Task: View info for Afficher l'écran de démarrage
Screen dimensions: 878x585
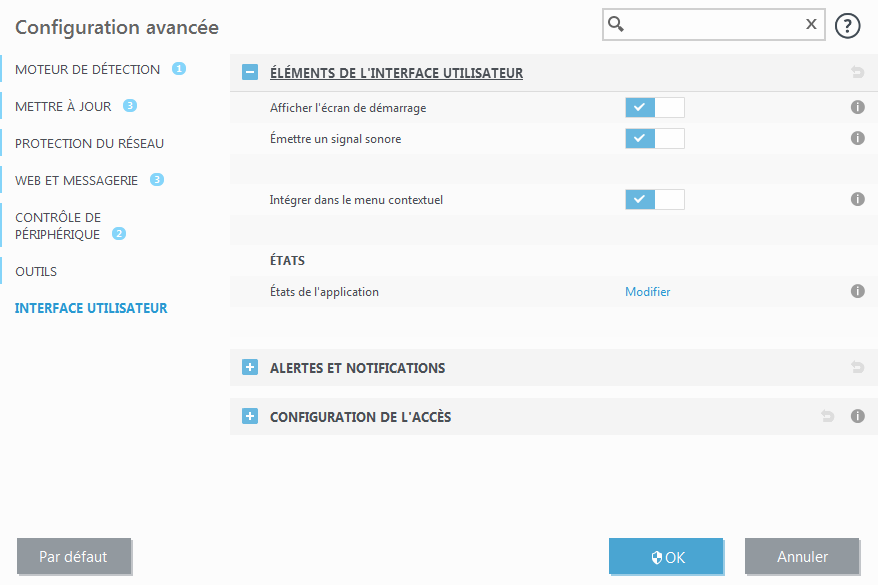Action: (x=857, y=107)
